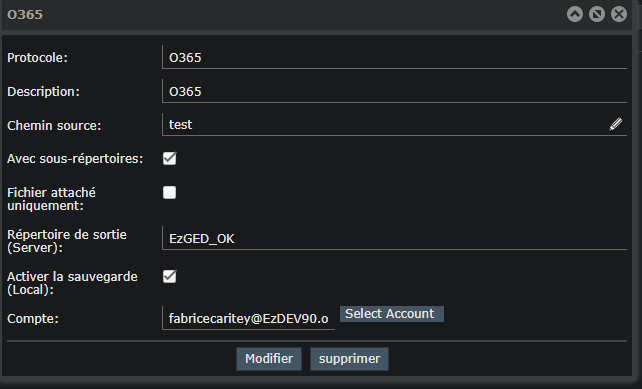Click the Compte label text
Viewport: 642px width, 389px height.
click(x=33, y=319)
